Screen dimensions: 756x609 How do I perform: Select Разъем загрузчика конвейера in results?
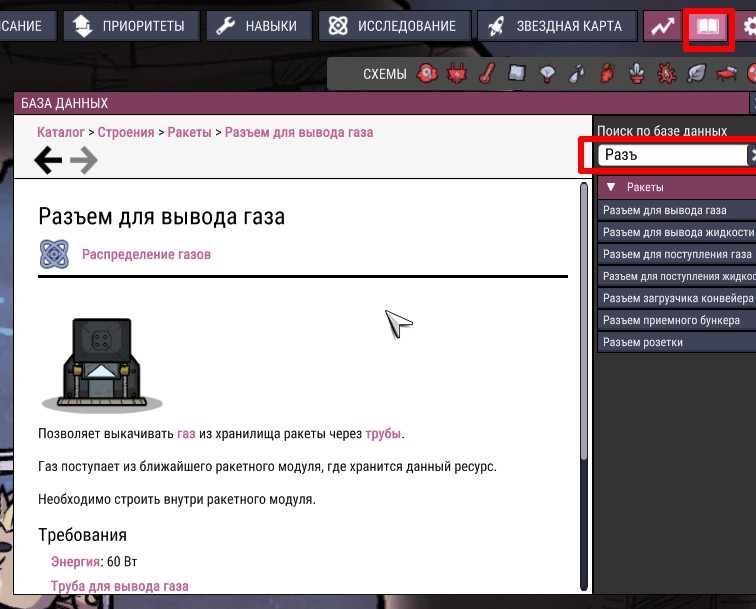(677, 298)
